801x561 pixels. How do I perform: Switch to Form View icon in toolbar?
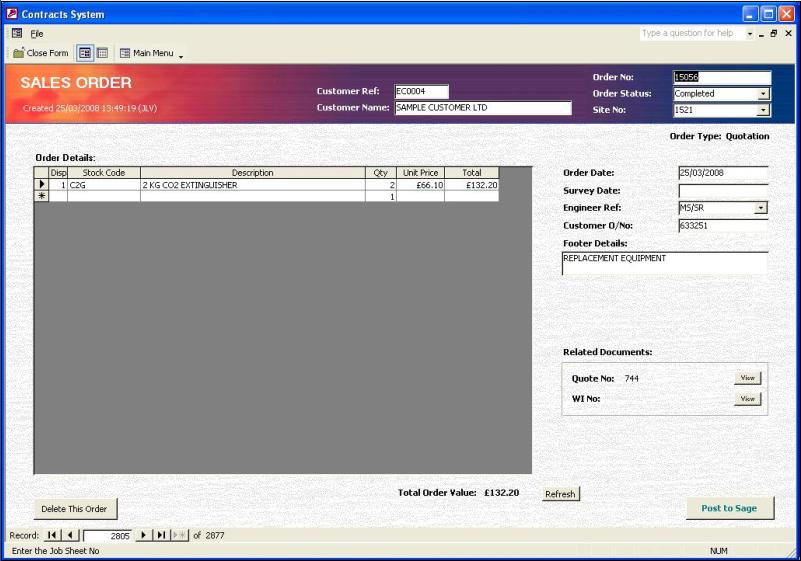(86, 53)
